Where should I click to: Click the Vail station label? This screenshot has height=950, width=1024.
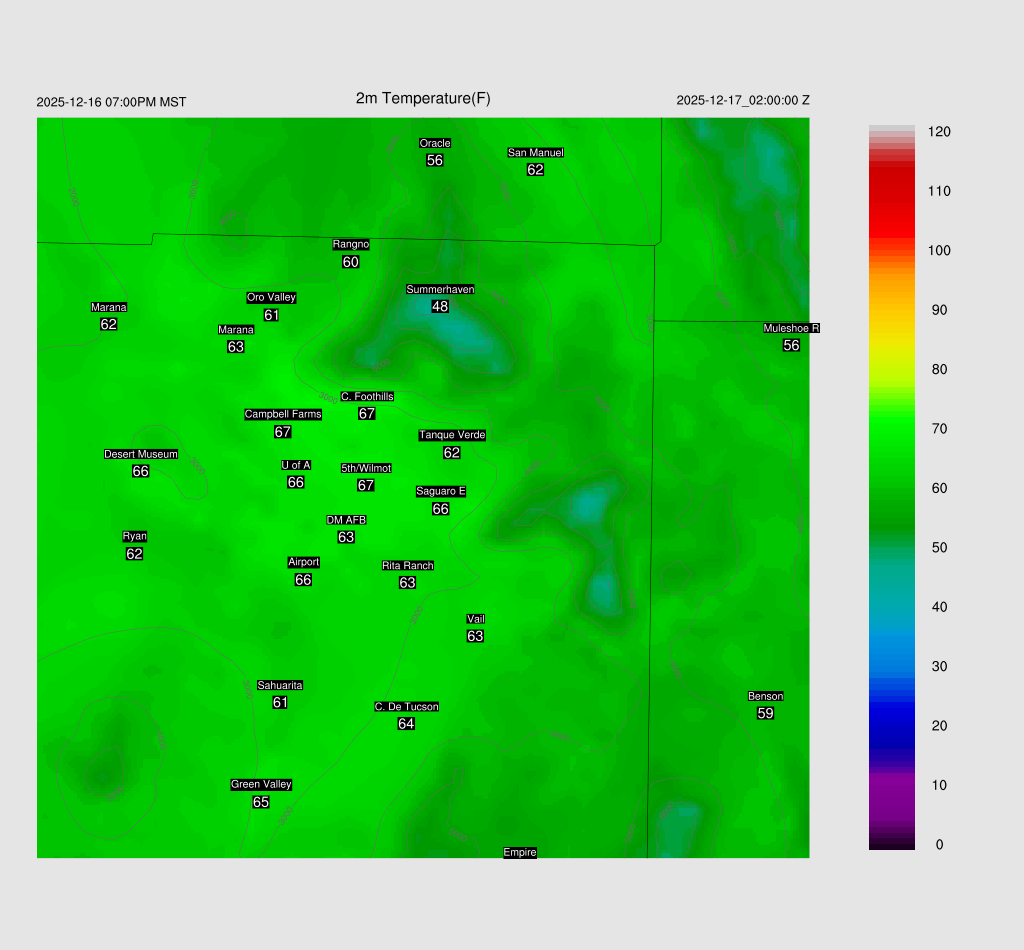tap(476, 620)
